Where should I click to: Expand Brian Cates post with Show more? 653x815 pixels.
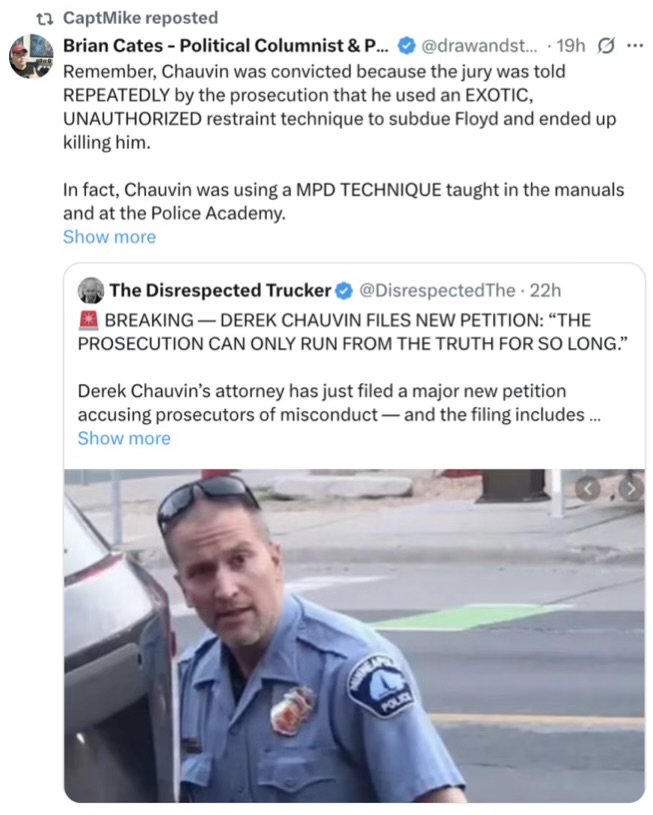pos(109,237)
